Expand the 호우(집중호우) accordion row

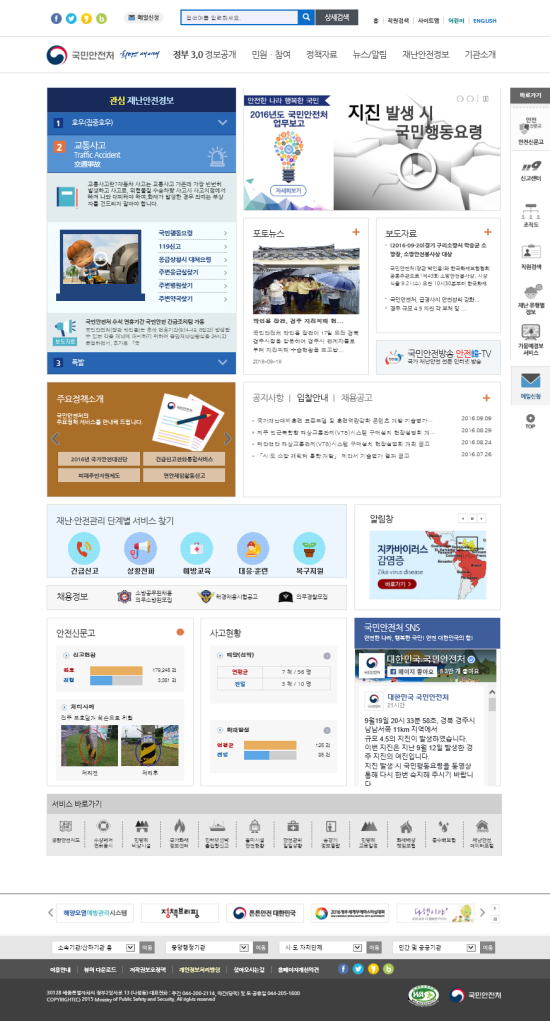141,122
